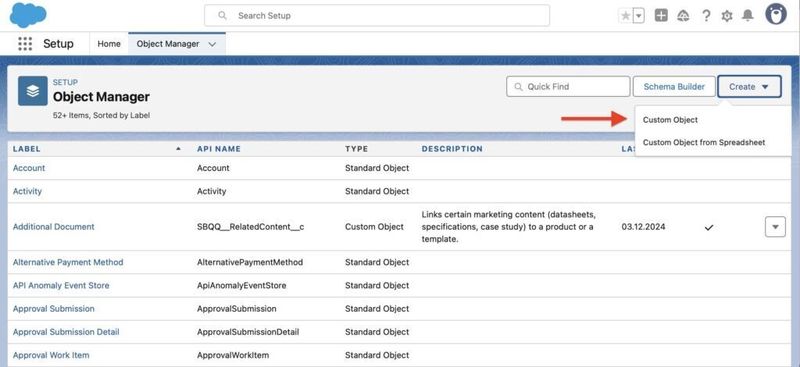
Task: Open the API Anomaly Event Store link
Action: tap(61, 285)
